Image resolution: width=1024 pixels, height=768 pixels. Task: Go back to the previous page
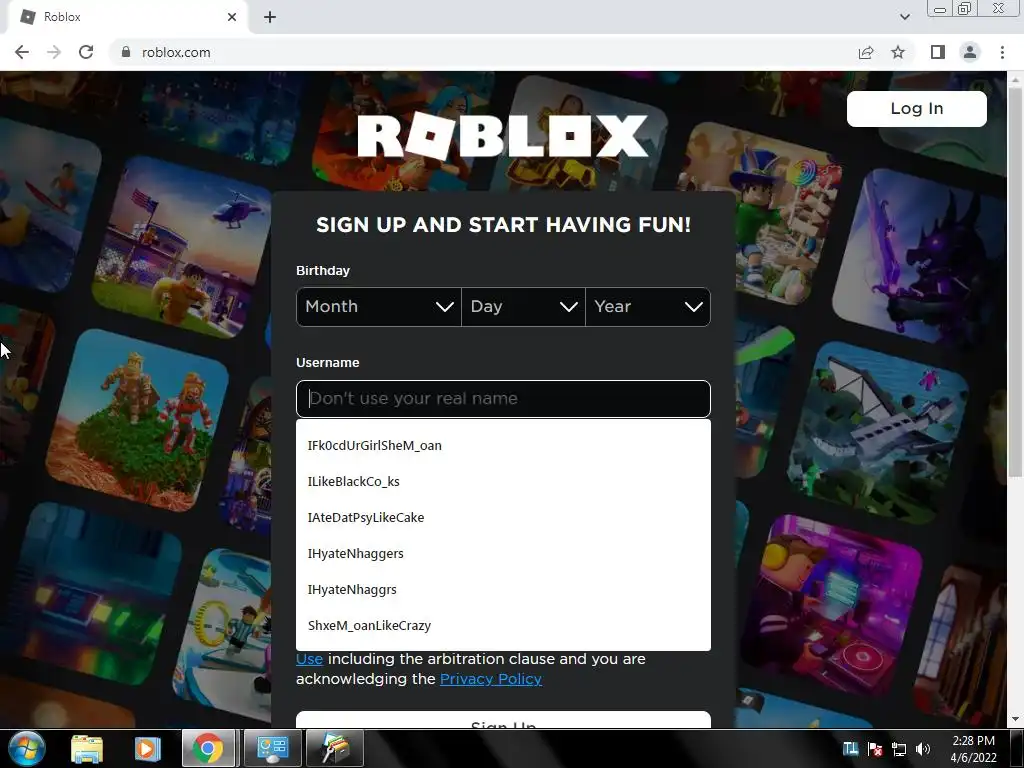[22, 52]
